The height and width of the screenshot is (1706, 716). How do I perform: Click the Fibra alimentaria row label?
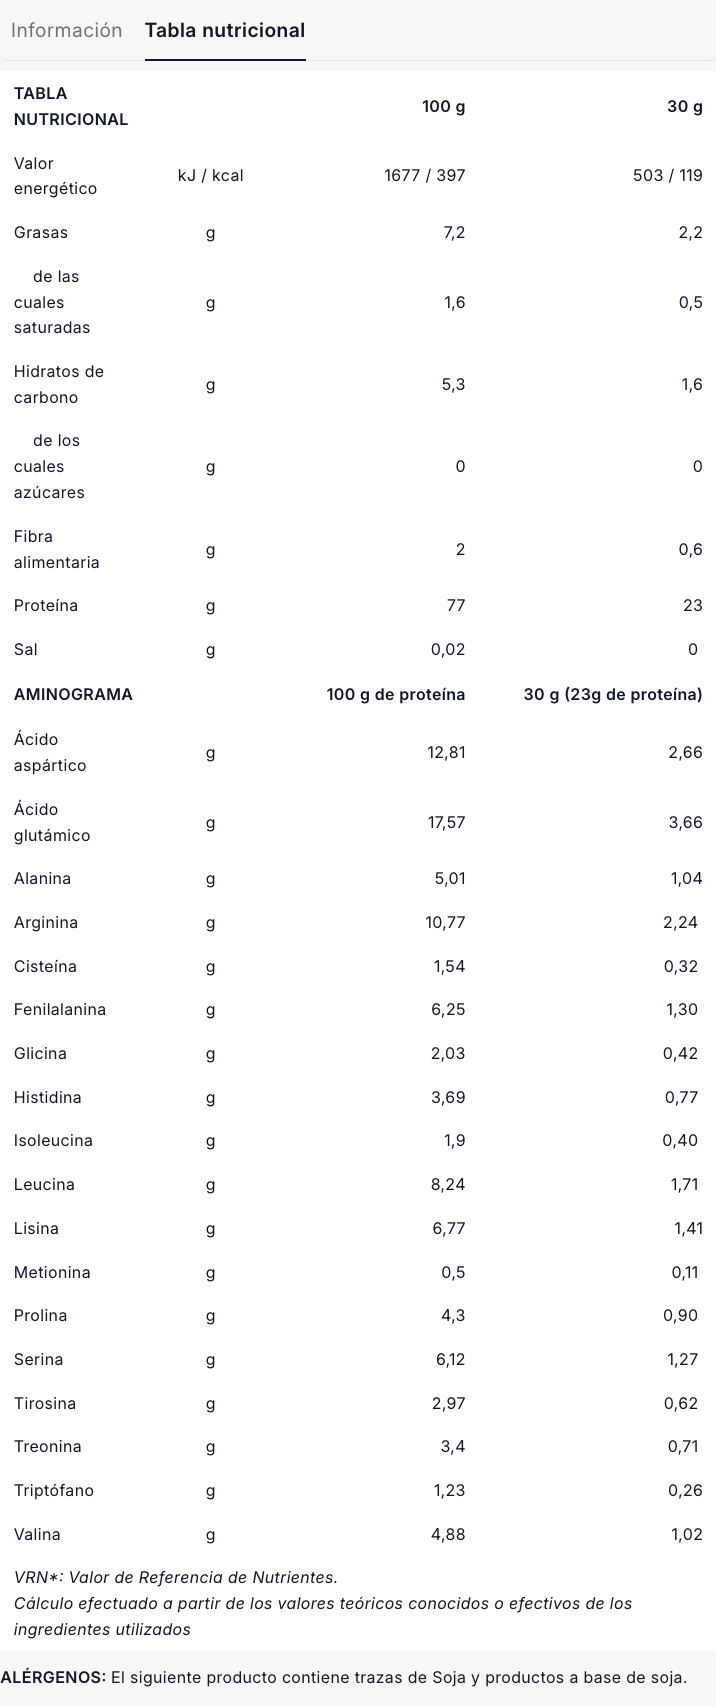56,549
